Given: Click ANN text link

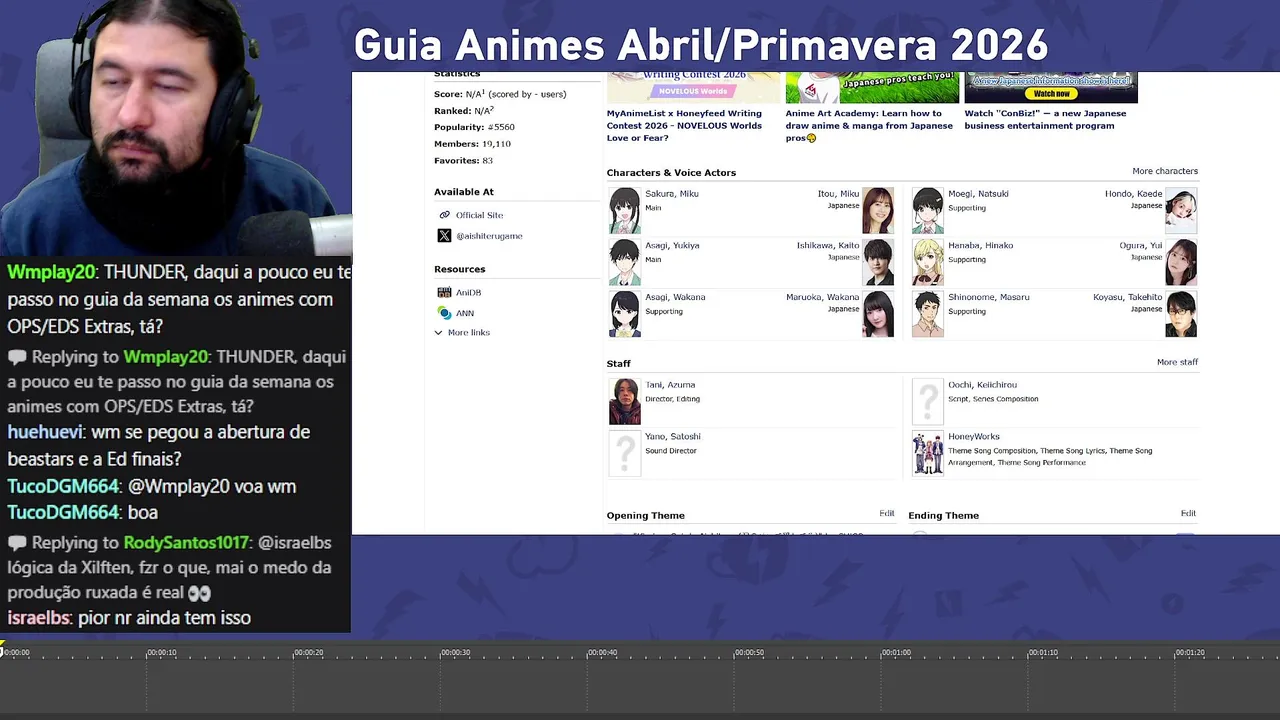Looking at the screenshot, I should tap(465, 313).
